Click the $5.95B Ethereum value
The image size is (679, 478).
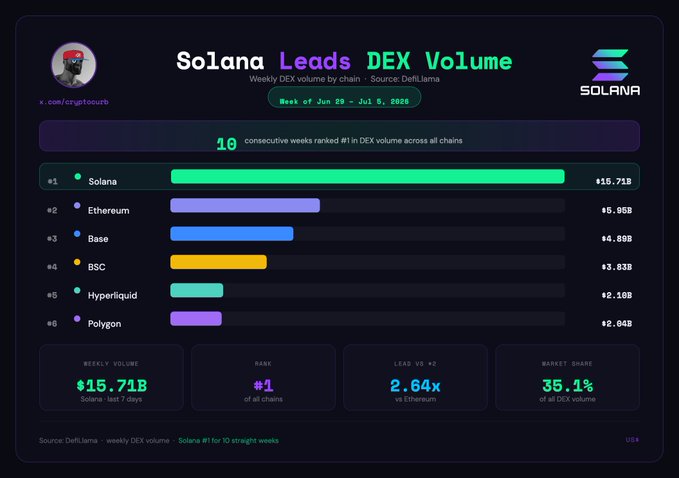[617, 210]
